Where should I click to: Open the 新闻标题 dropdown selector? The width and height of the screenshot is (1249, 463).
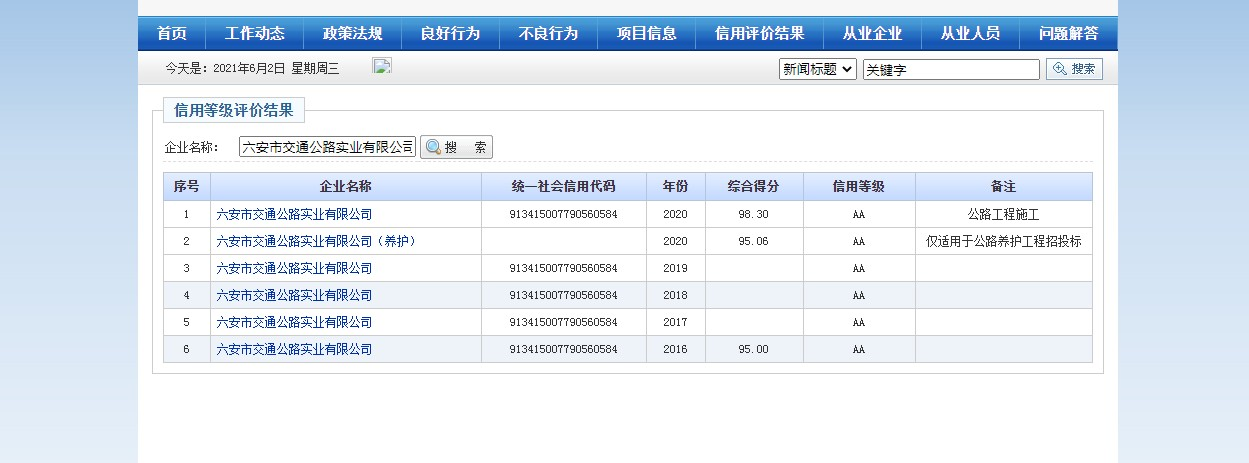click(817, 69)
